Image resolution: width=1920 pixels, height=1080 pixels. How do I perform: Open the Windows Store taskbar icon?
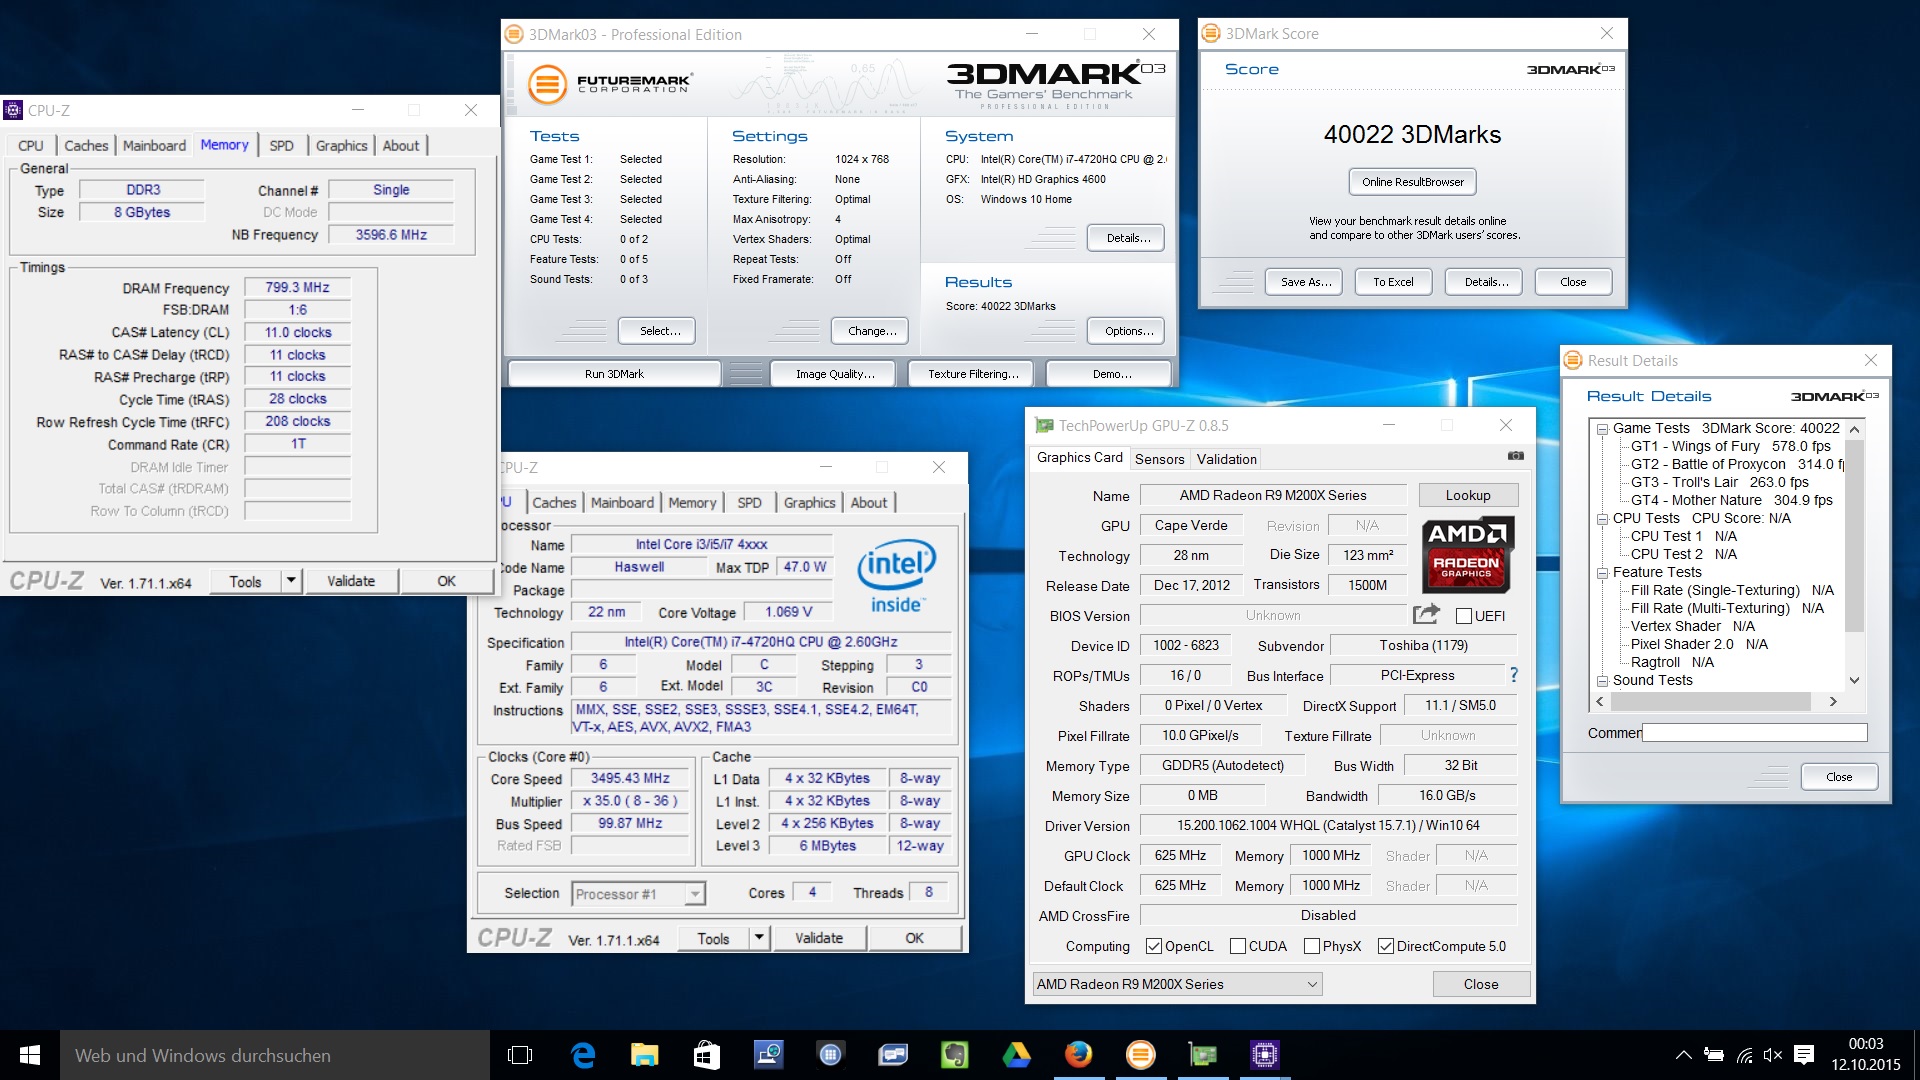(x=707, y=1055)
